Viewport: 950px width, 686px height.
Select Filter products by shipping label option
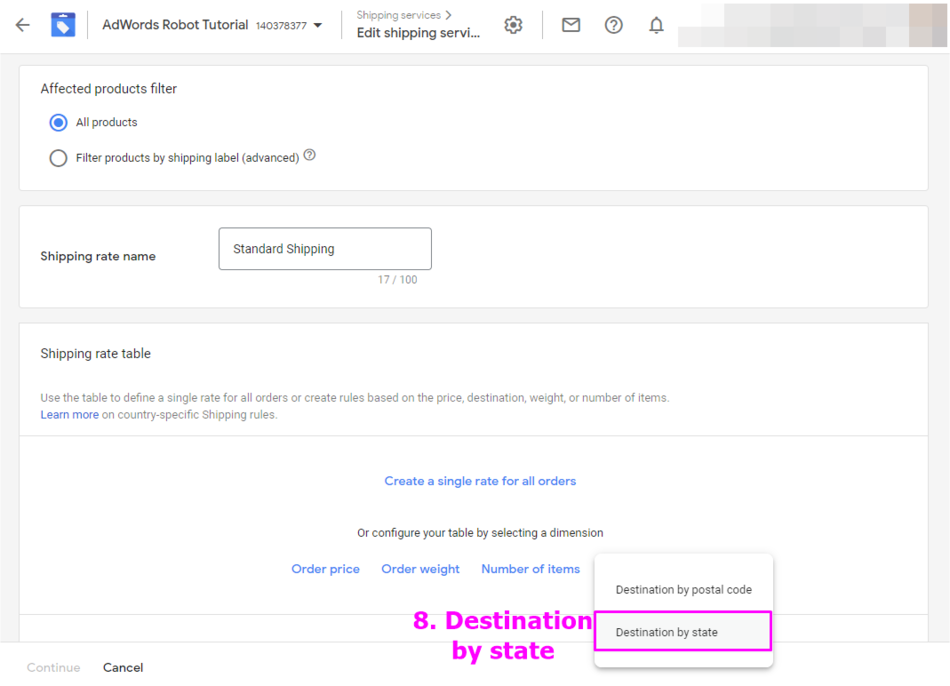pyautogui.click(x=58, y=158)
